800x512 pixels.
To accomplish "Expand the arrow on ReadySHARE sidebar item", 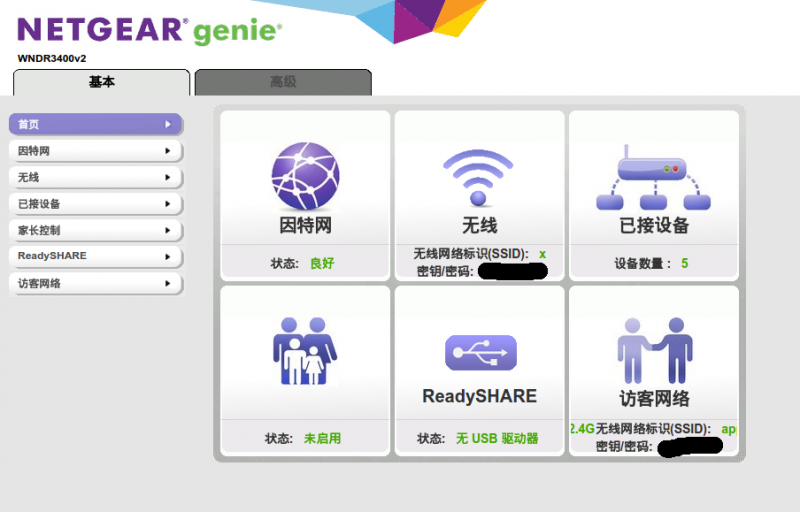I will coord(168,257).
